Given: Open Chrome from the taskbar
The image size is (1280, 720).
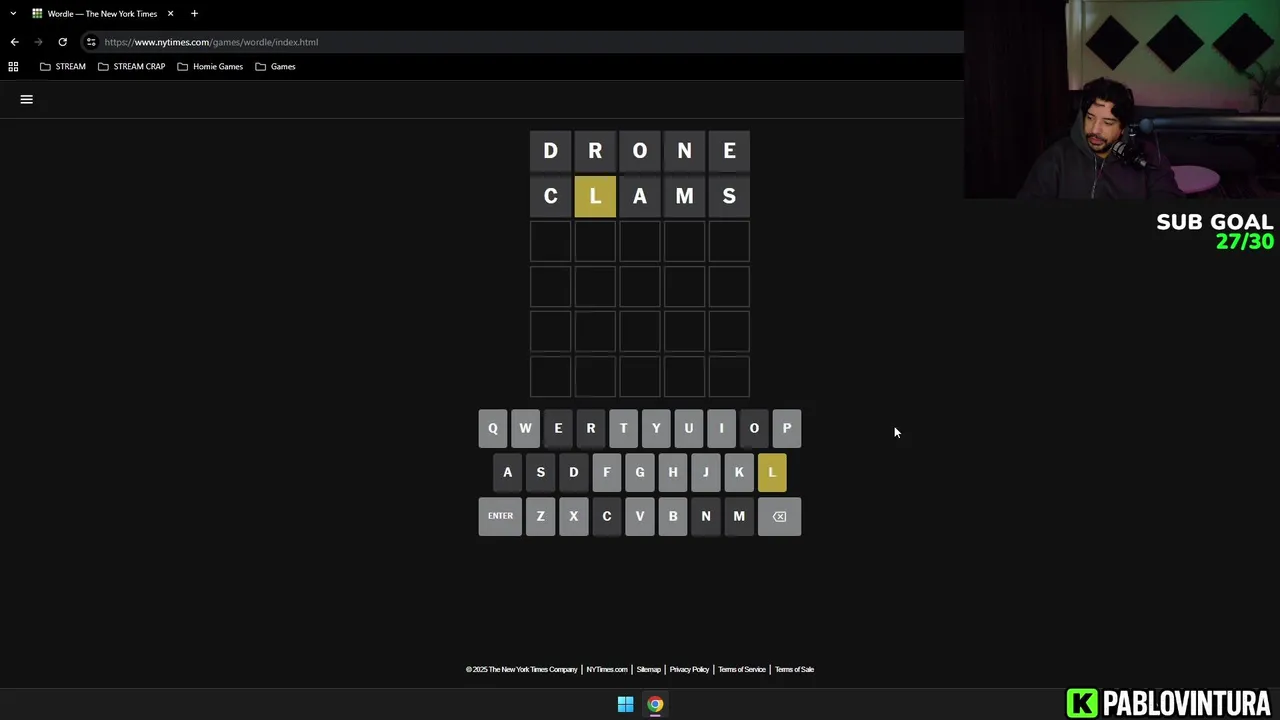Looking at the screenshot, I should coord(655,704).
